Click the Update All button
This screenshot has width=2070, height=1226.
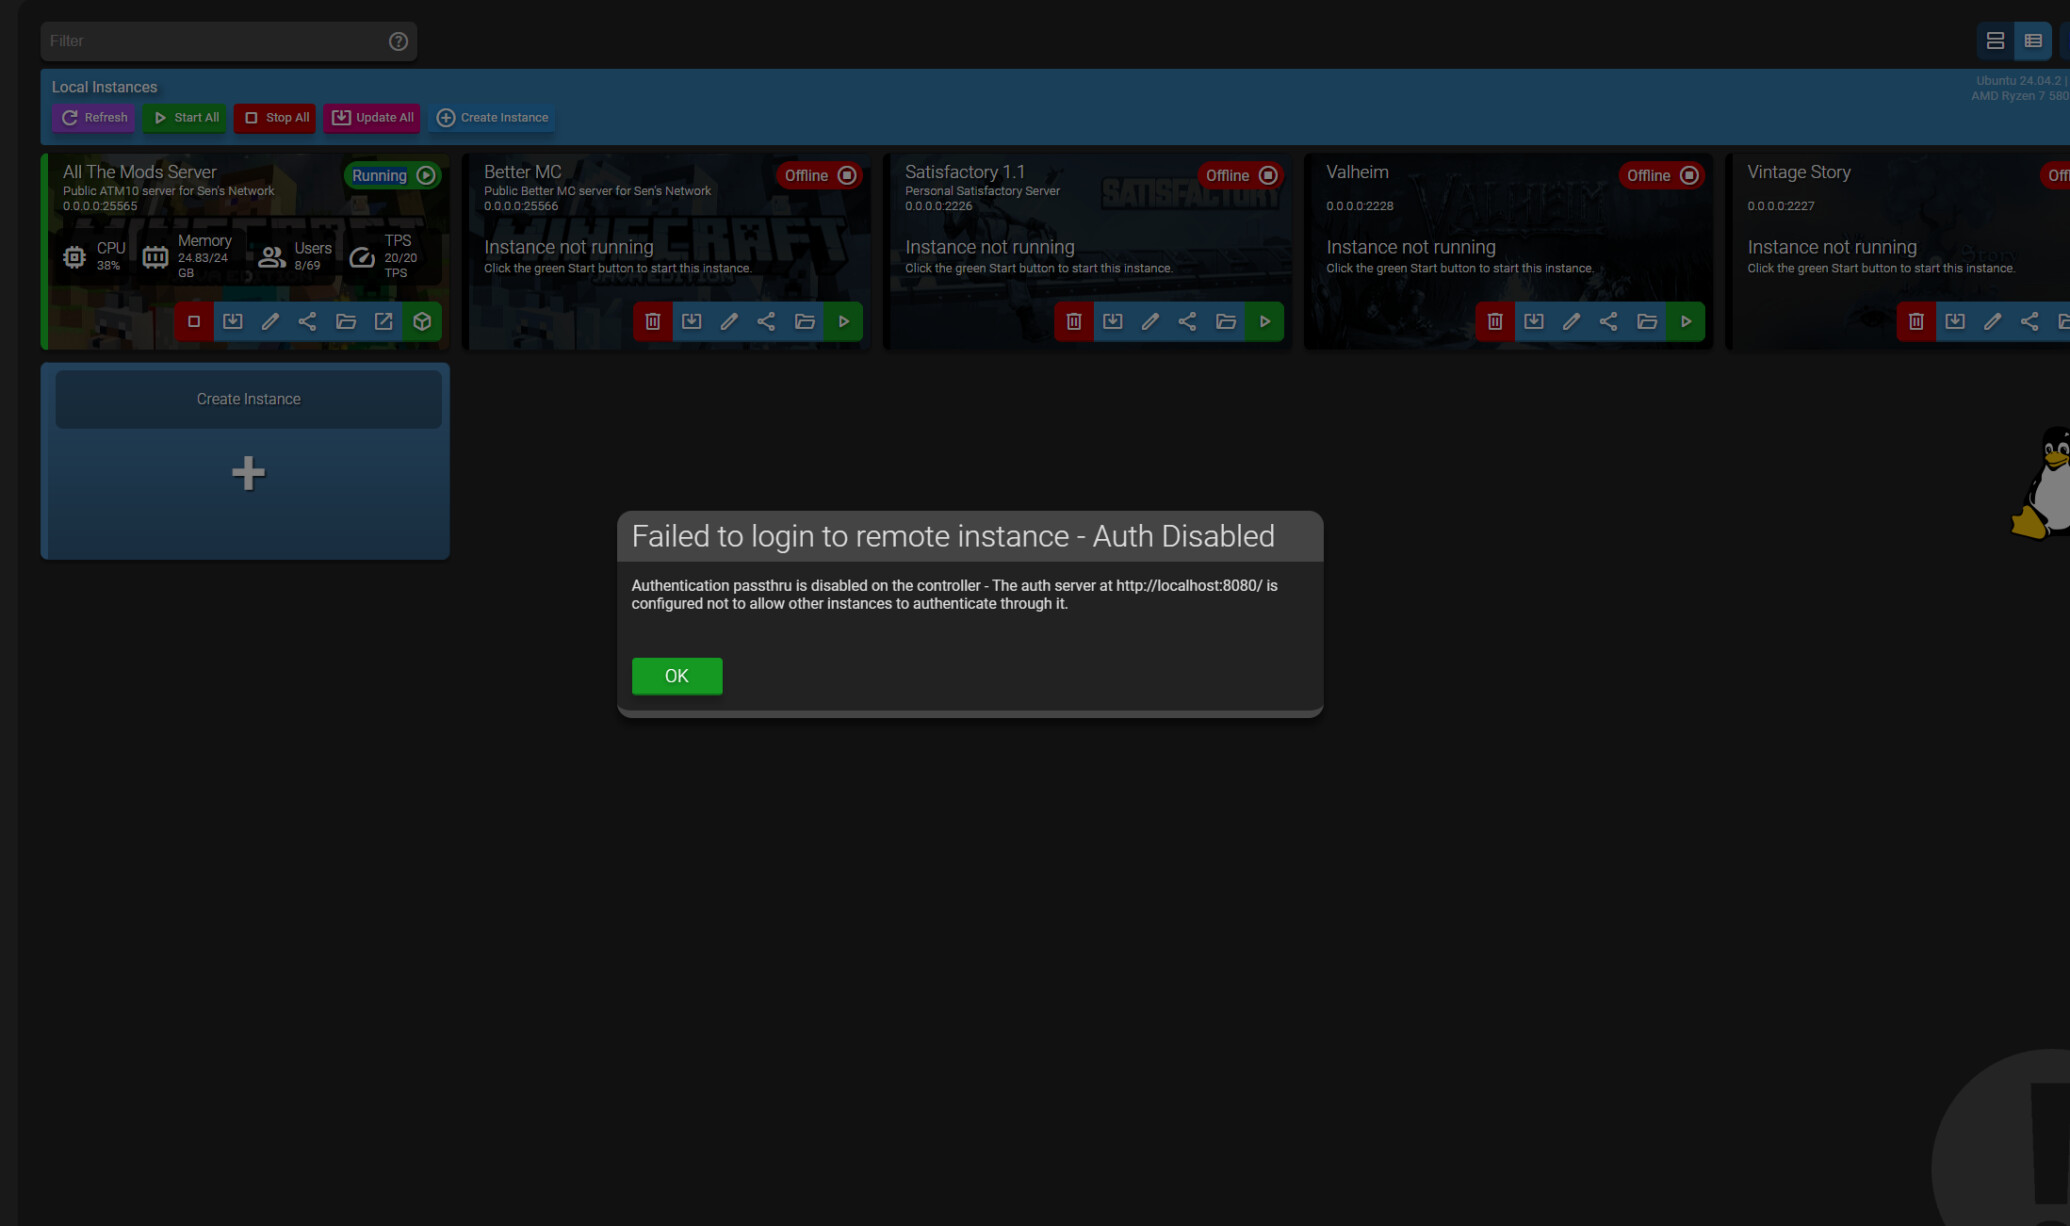(x=372, y=118)
